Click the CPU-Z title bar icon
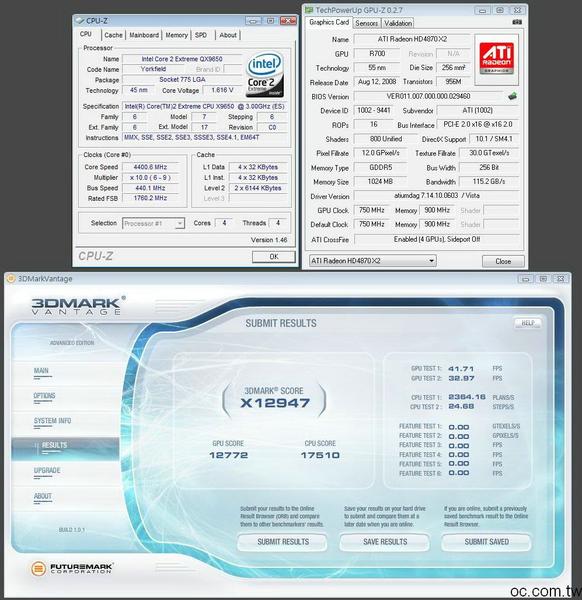The width and height of the screenshot is (582, 600). 80,21
